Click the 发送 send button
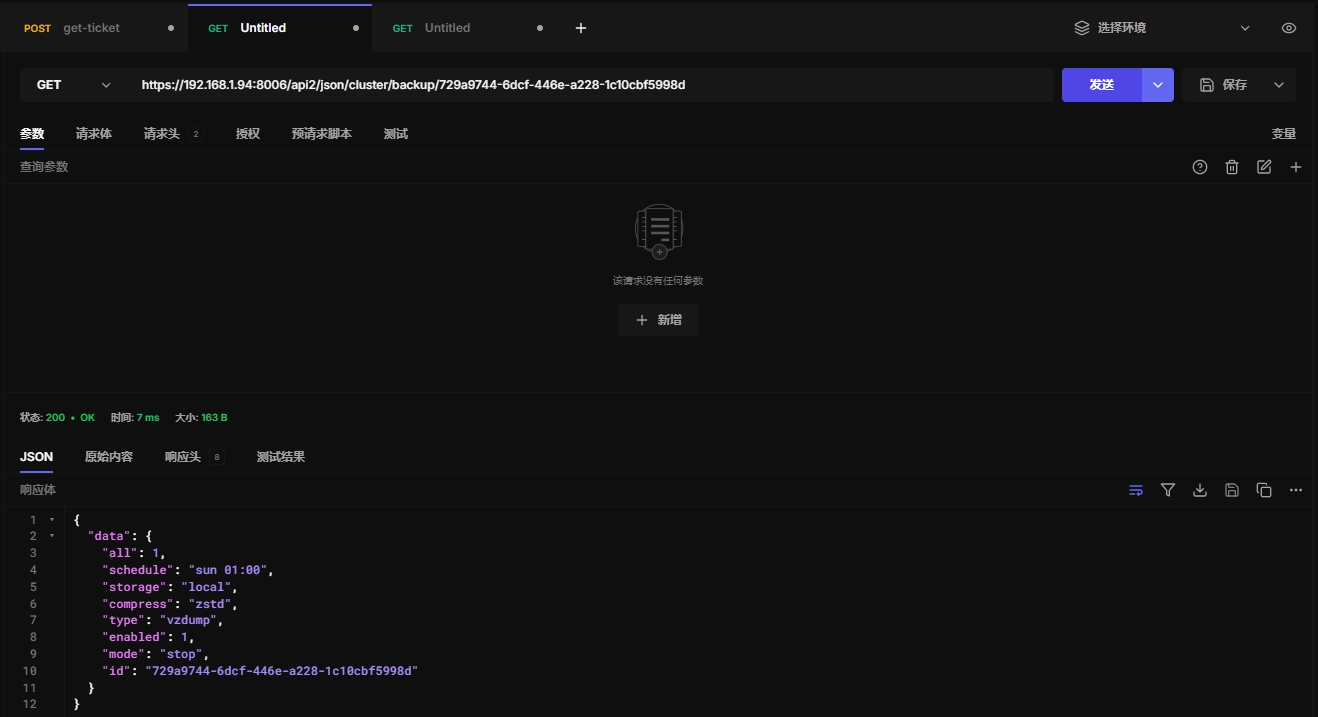 coord(1101,85)
